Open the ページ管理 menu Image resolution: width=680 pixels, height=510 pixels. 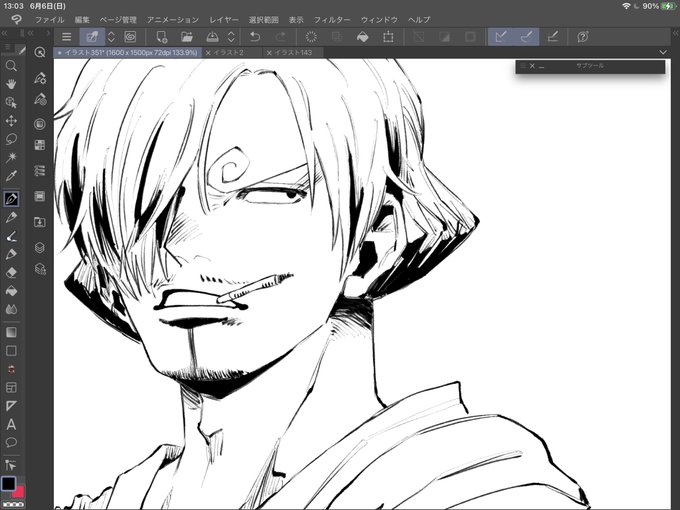point(118,20)
